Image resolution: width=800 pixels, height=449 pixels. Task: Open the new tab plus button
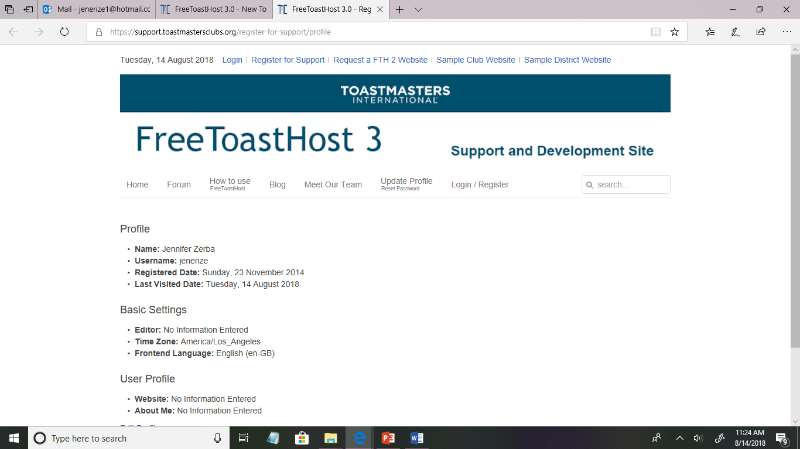(399, 9)
